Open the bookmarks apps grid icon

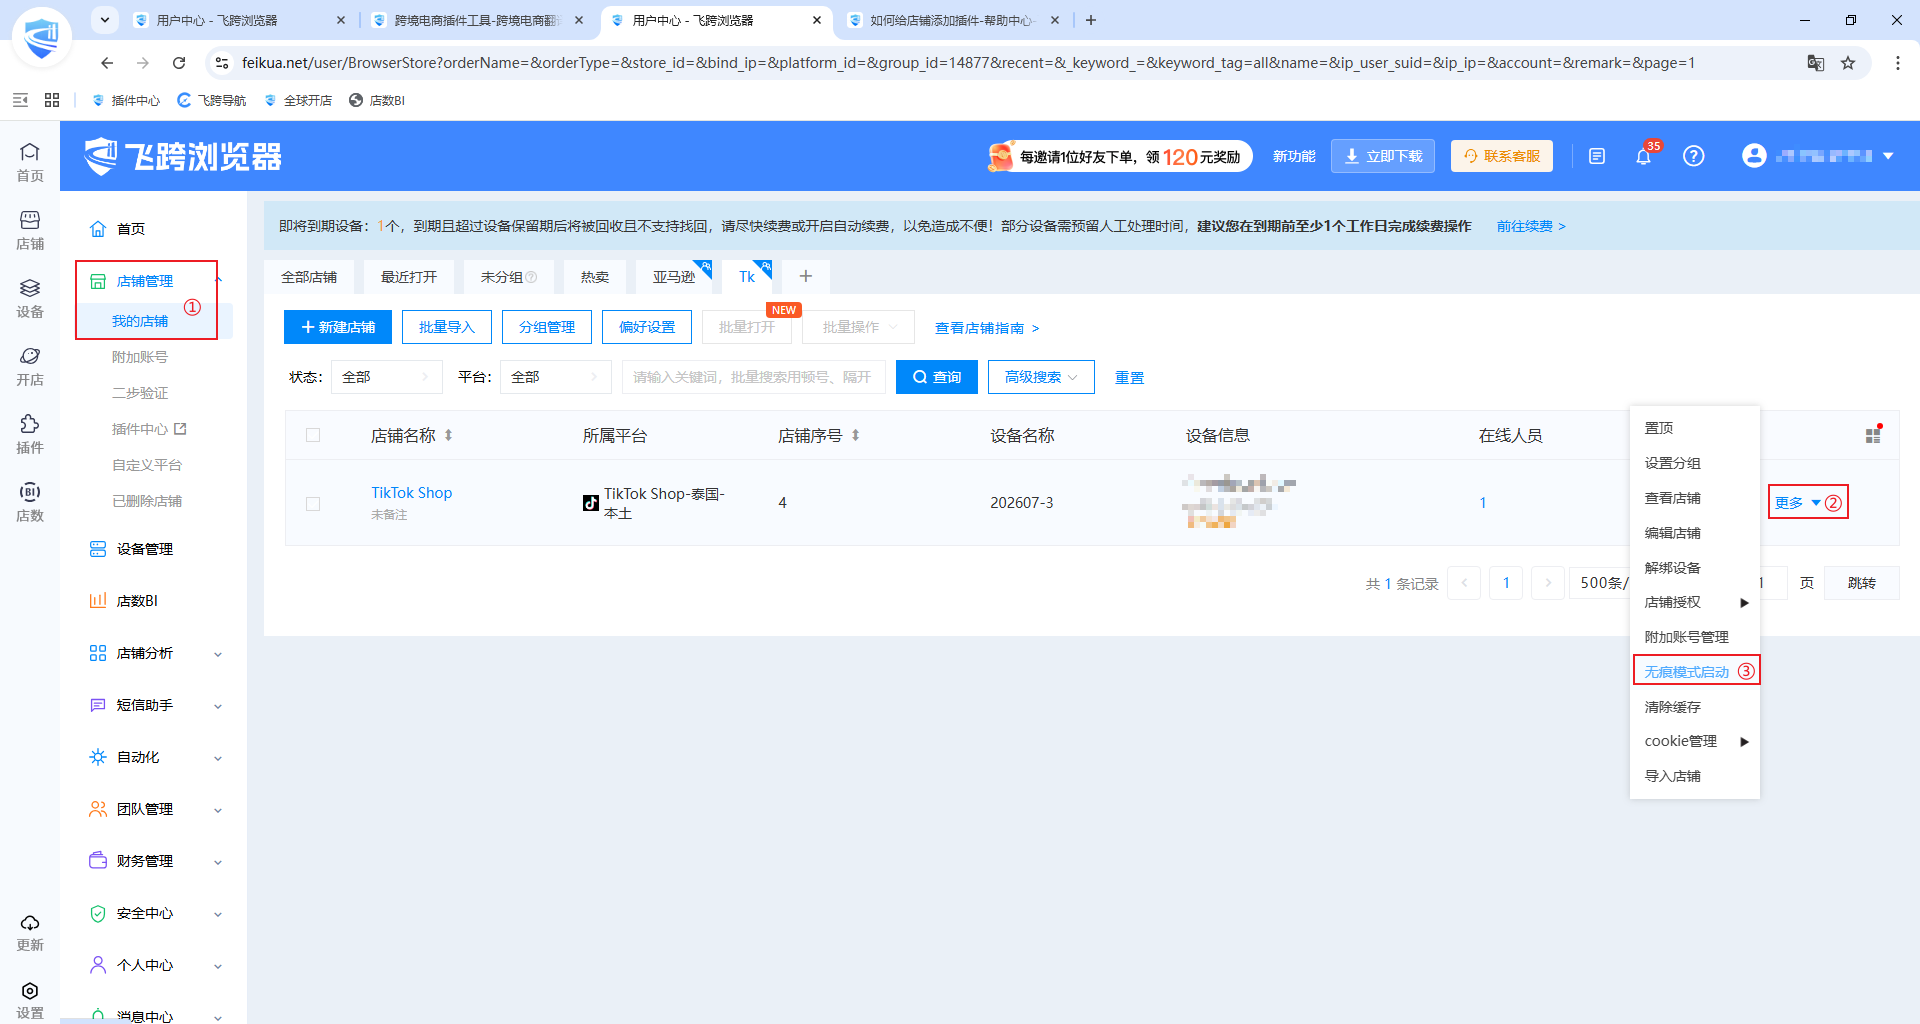pos(52,100)
